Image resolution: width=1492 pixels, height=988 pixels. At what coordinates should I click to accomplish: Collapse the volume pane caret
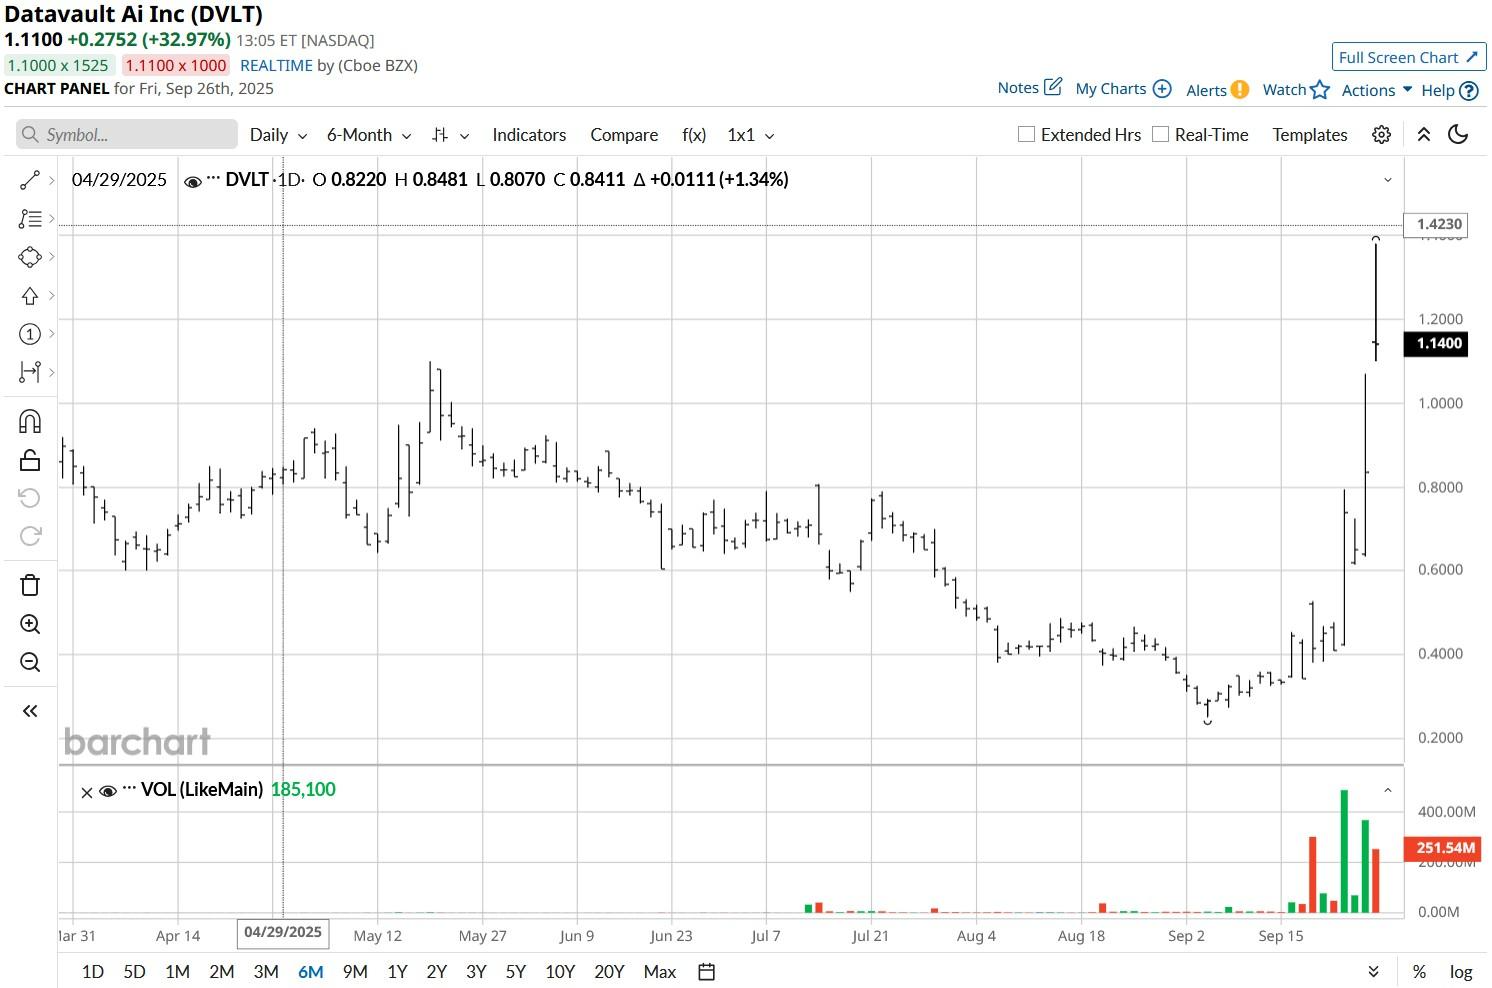tap(1388, 790)
